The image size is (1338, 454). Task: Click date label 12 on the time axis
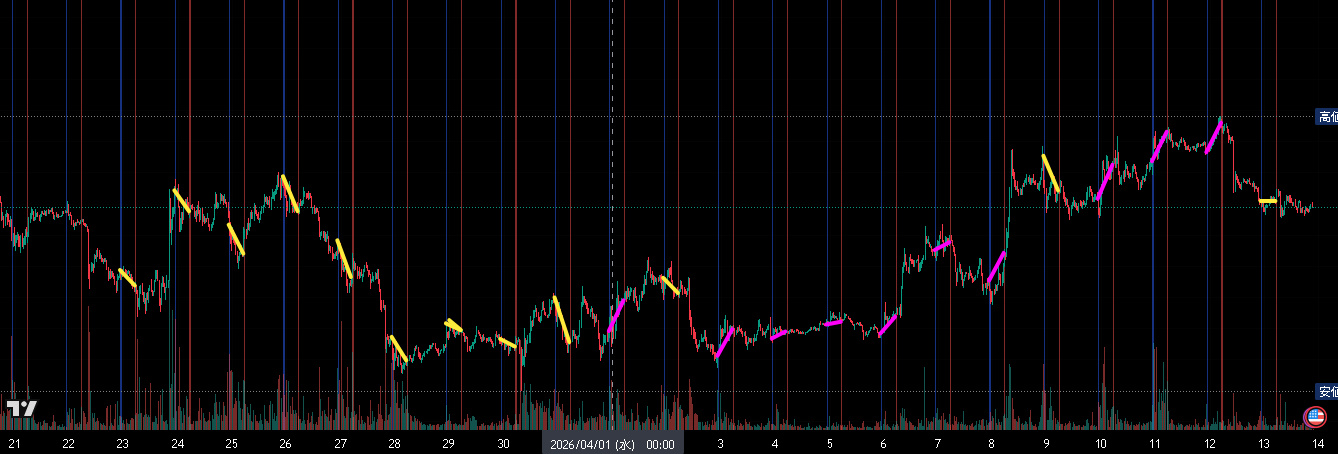pos(1209,444)
